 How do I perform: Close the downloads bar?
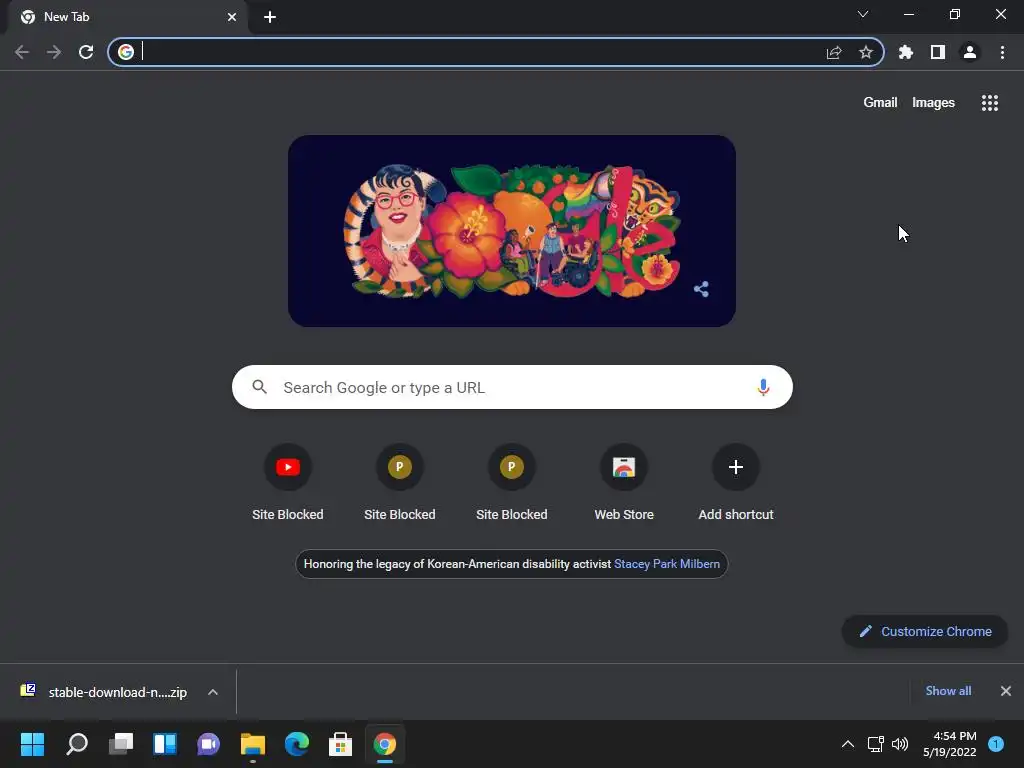pos(1006,691)
